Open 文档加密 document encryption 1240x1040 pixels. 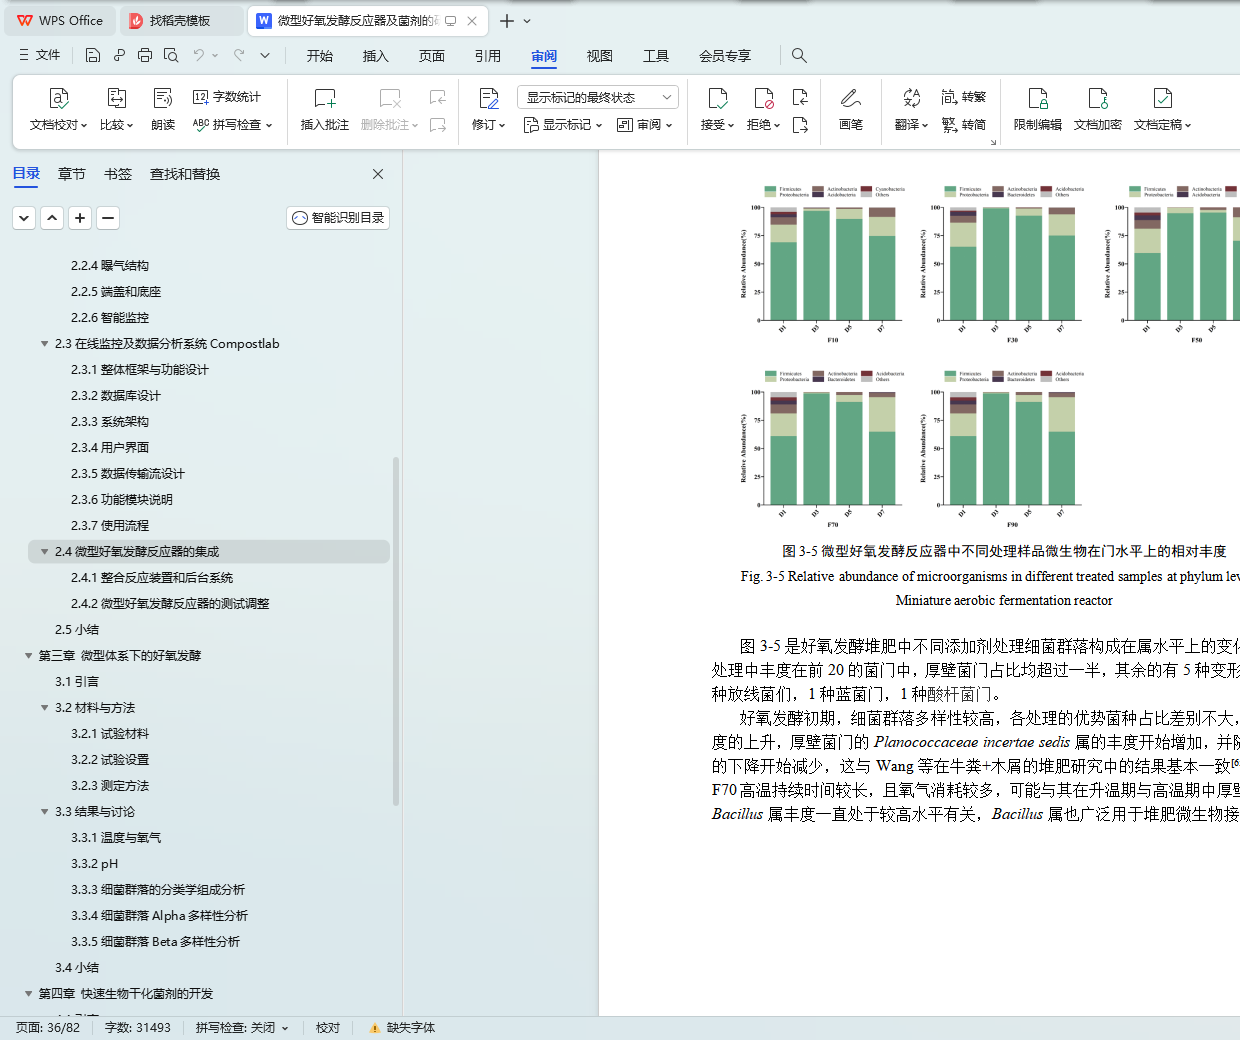[1098, 110]
